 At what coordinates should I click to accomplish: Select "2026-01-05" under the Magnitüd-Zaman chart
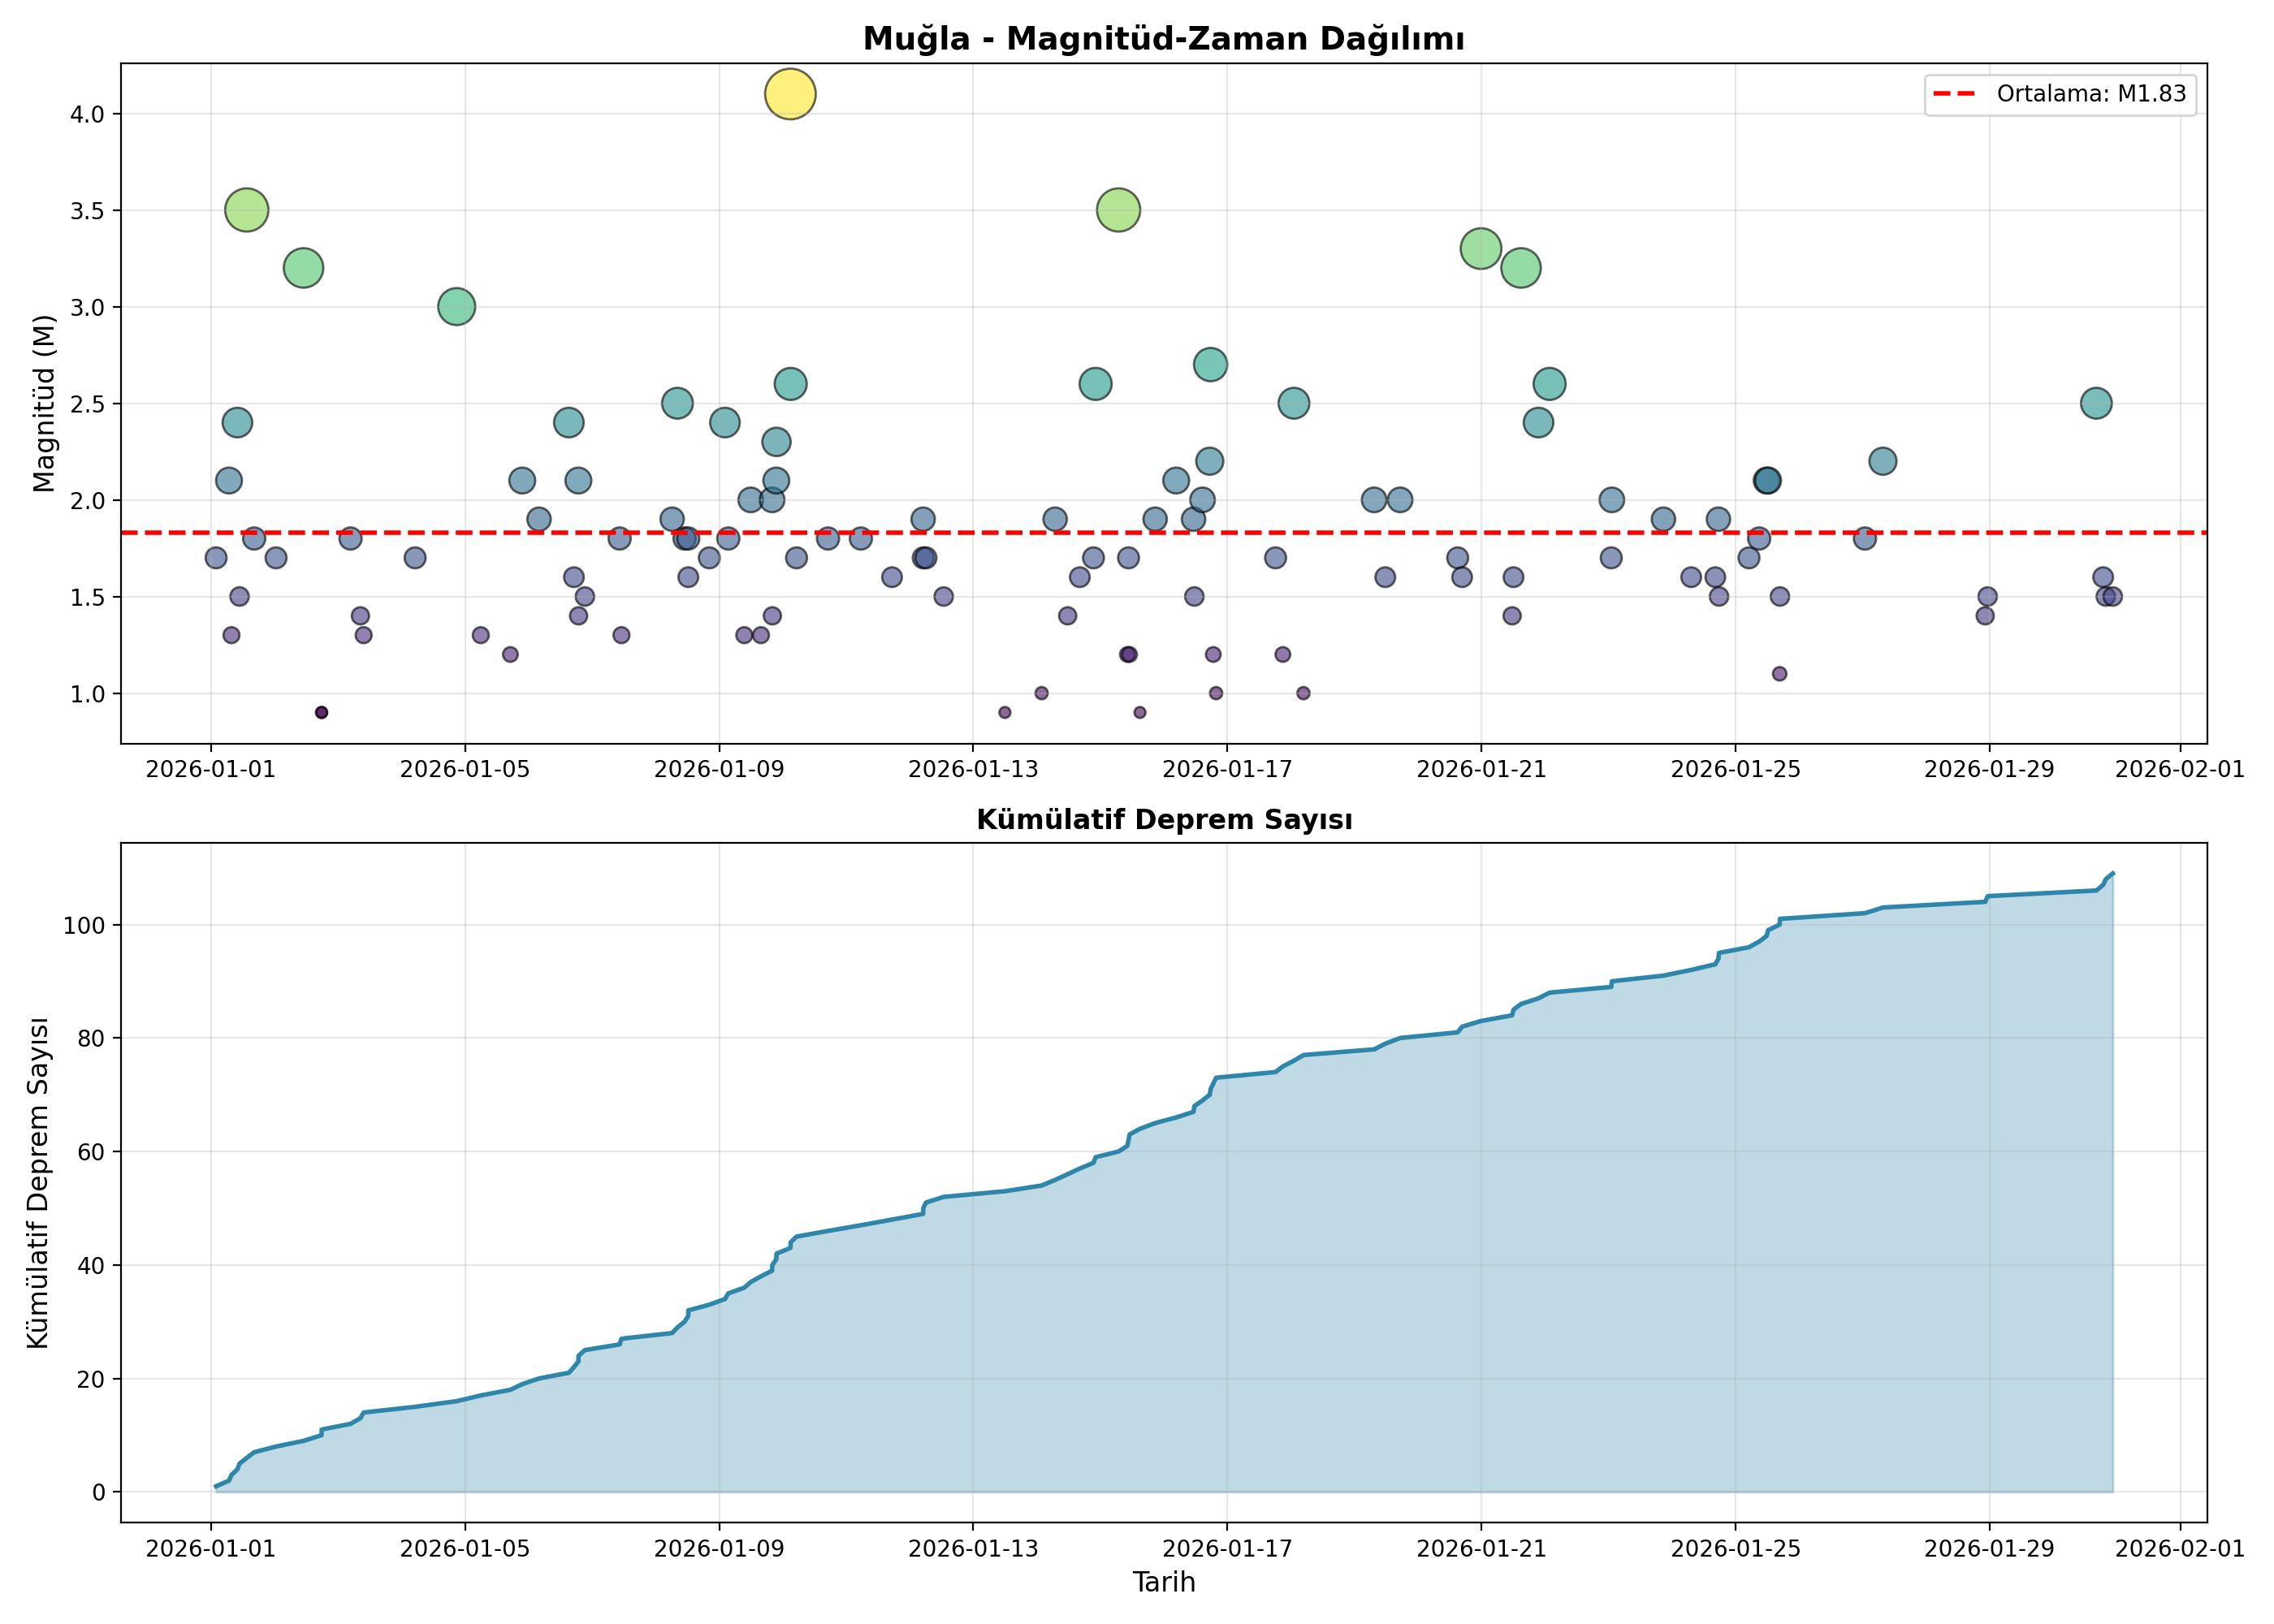(465, 769)
